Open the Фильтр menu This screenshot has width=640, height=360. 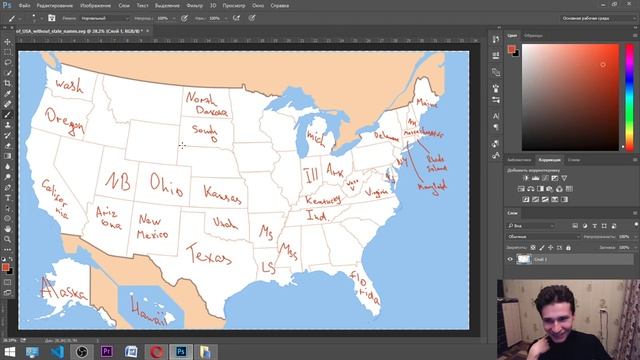[x=195, y=6]
